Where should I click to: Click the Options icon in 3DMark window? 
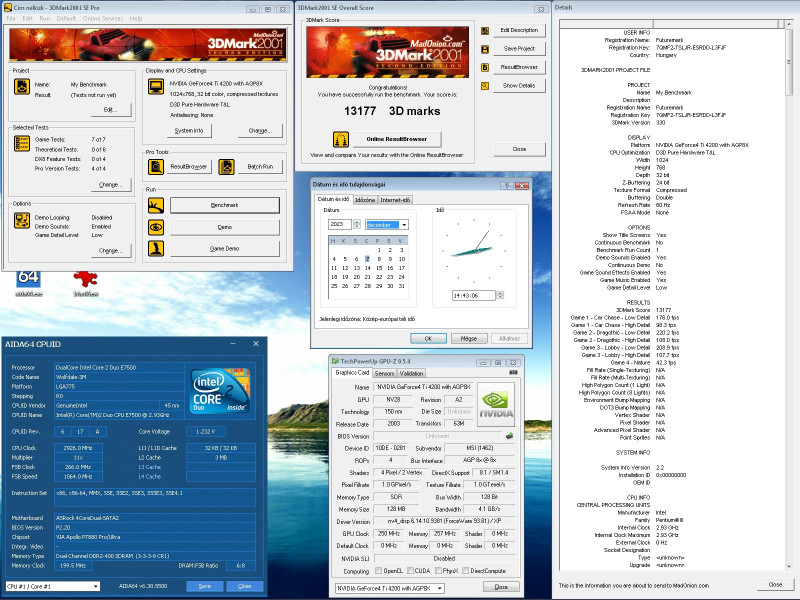(x=21, y=220)
